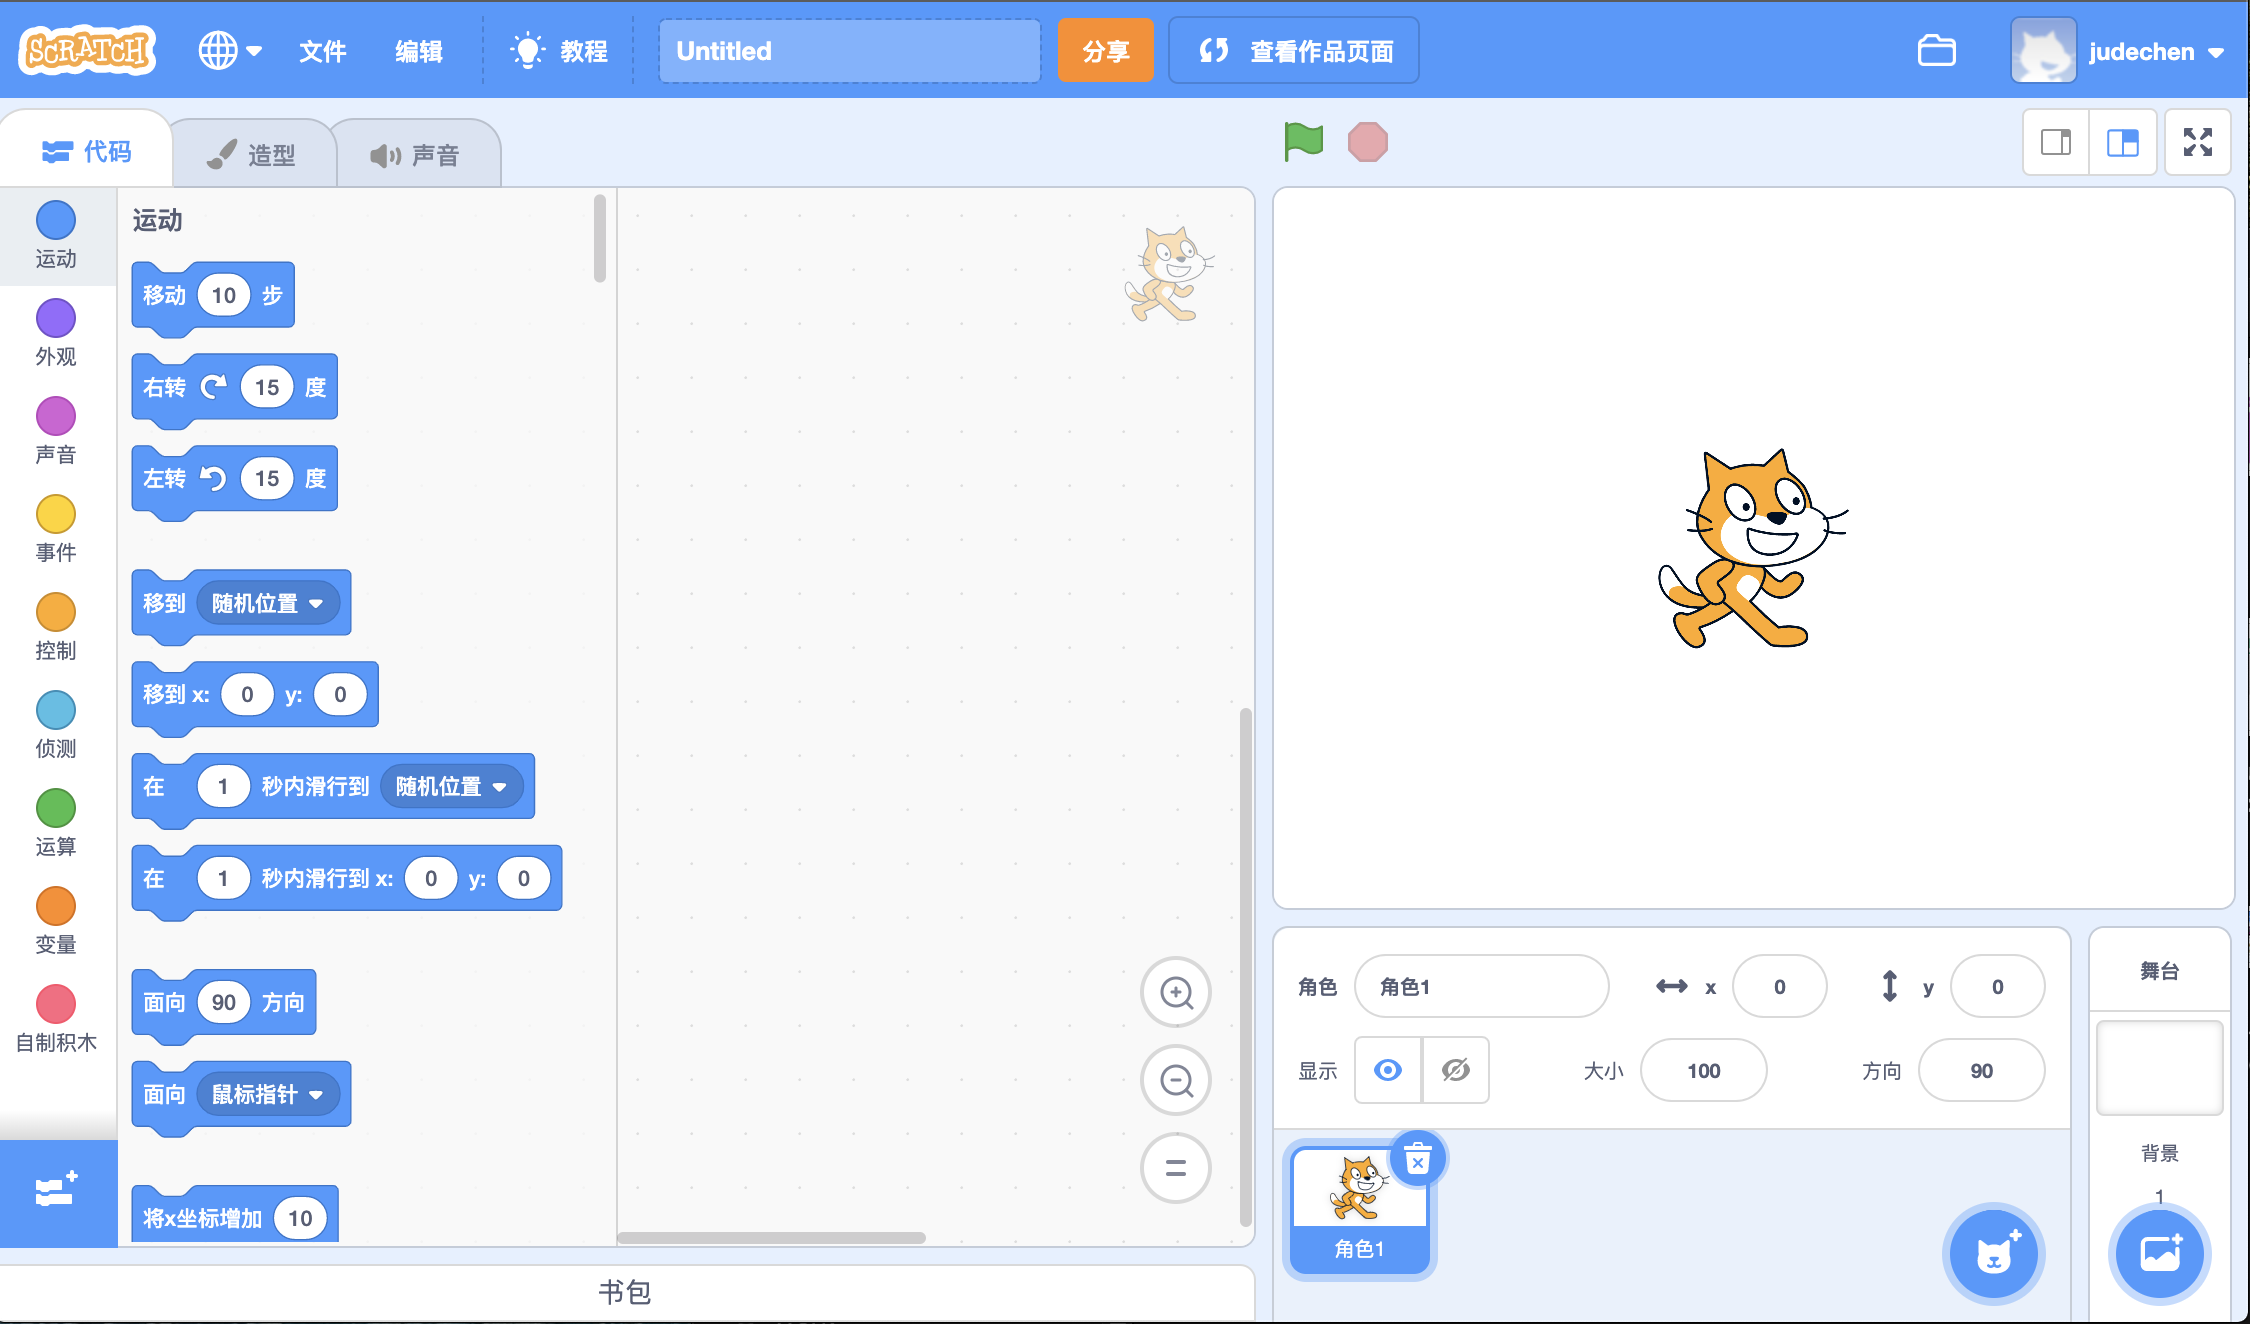Screen dimensions: 2250x1324
Task: Select the 变量 block category
Action: 56,922
